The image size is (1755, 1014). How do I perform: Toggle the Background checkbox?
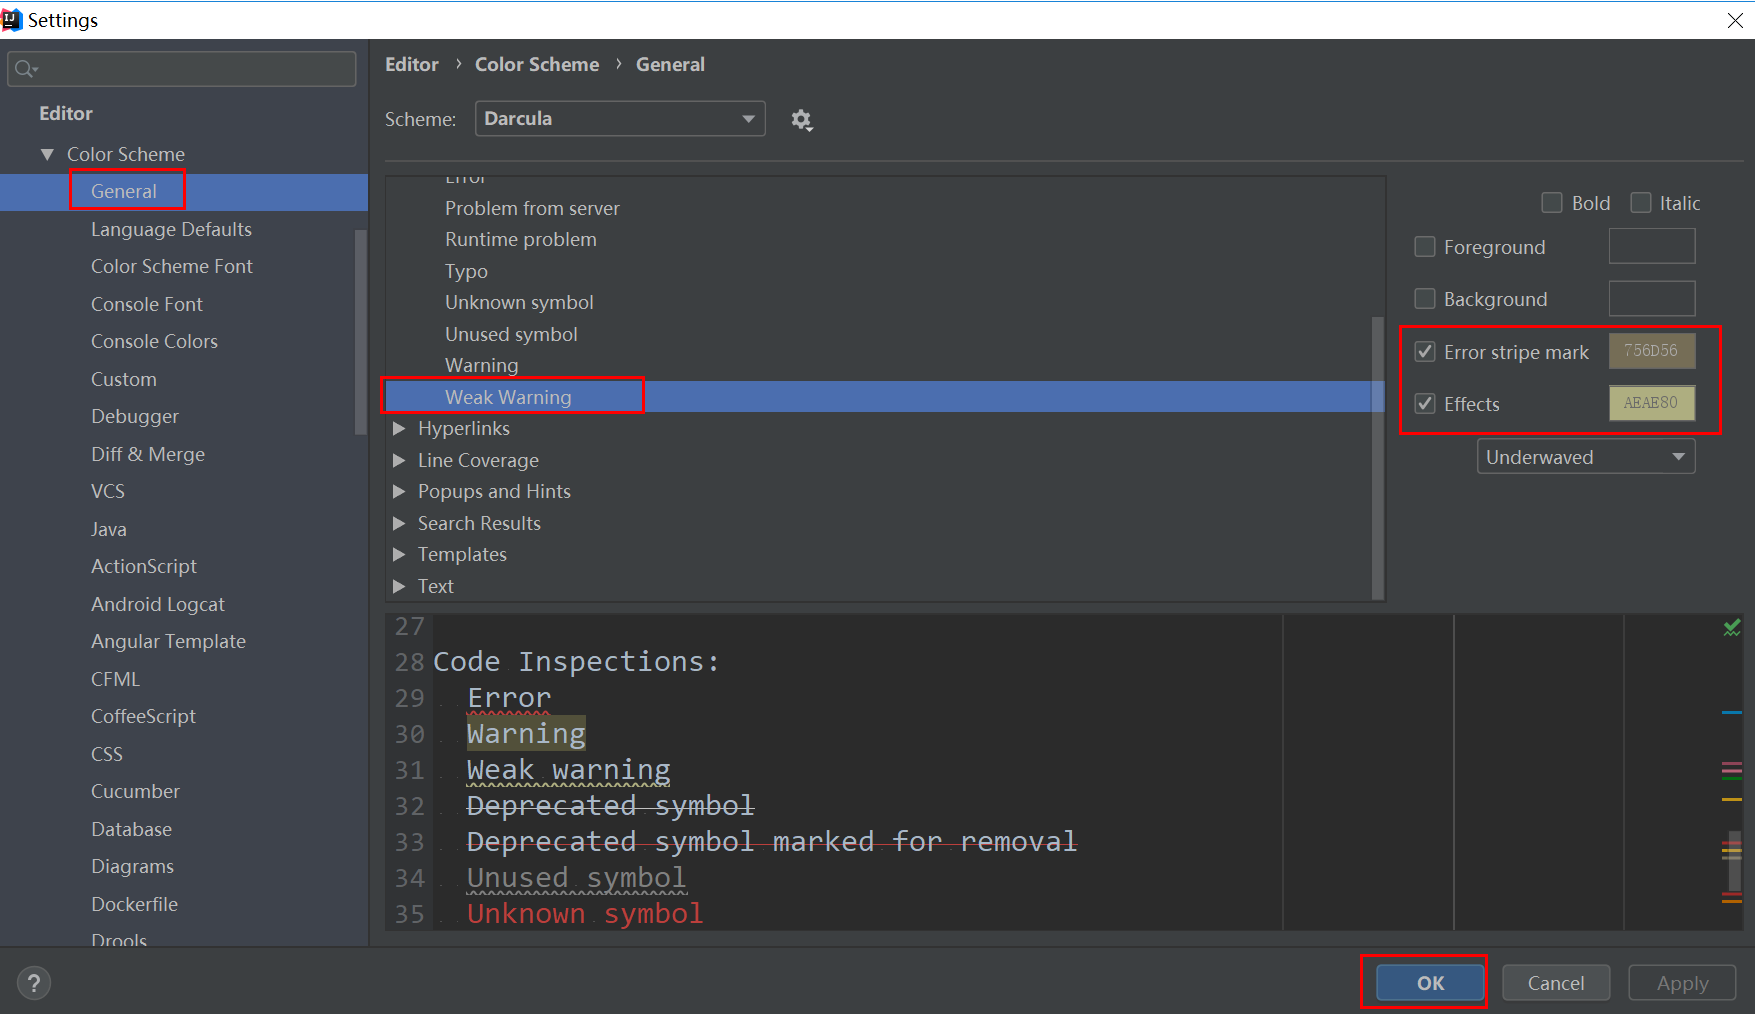tap(1425, 299)
